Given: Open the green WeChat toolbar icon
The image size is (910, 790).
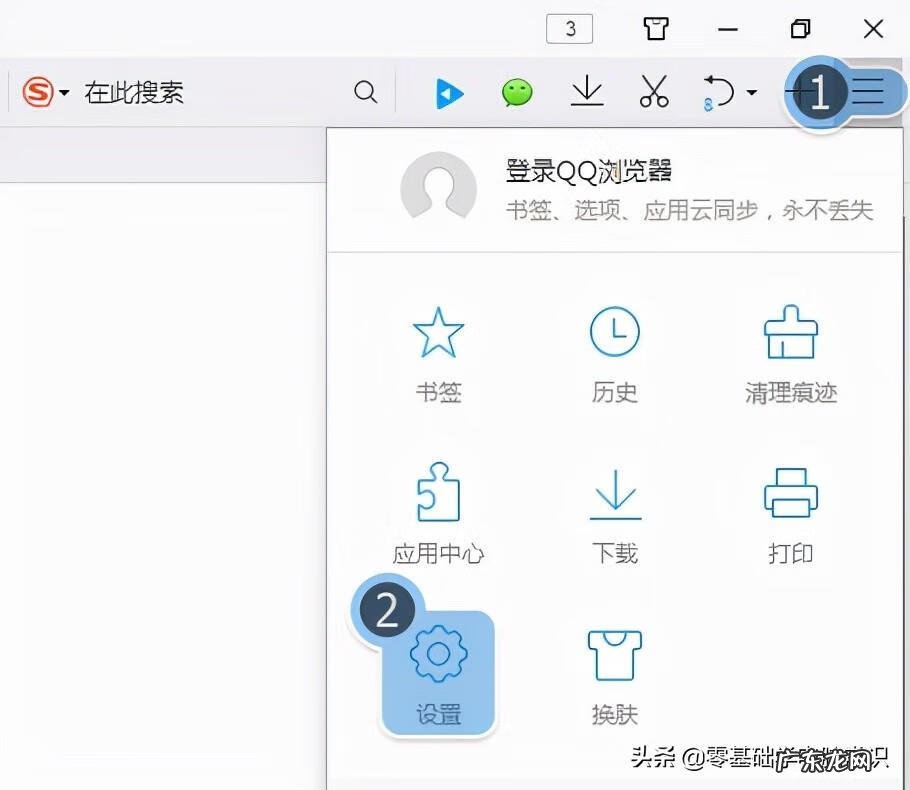Looking at the screenshot, I should (x=517, y=93).
